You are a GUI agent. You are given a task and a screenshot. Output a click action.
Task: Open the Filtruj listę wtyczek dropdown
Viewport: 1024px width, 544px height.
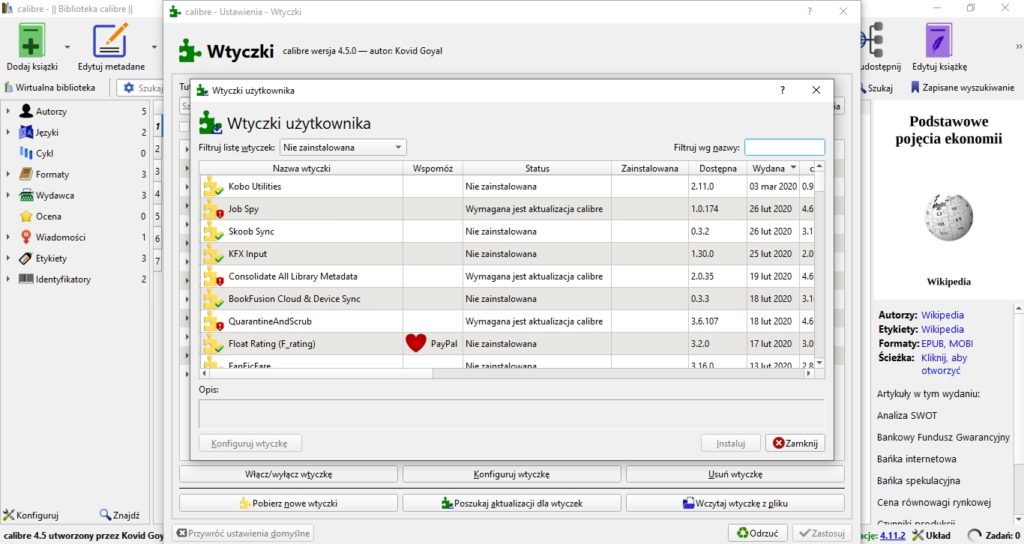coord(343,148)
